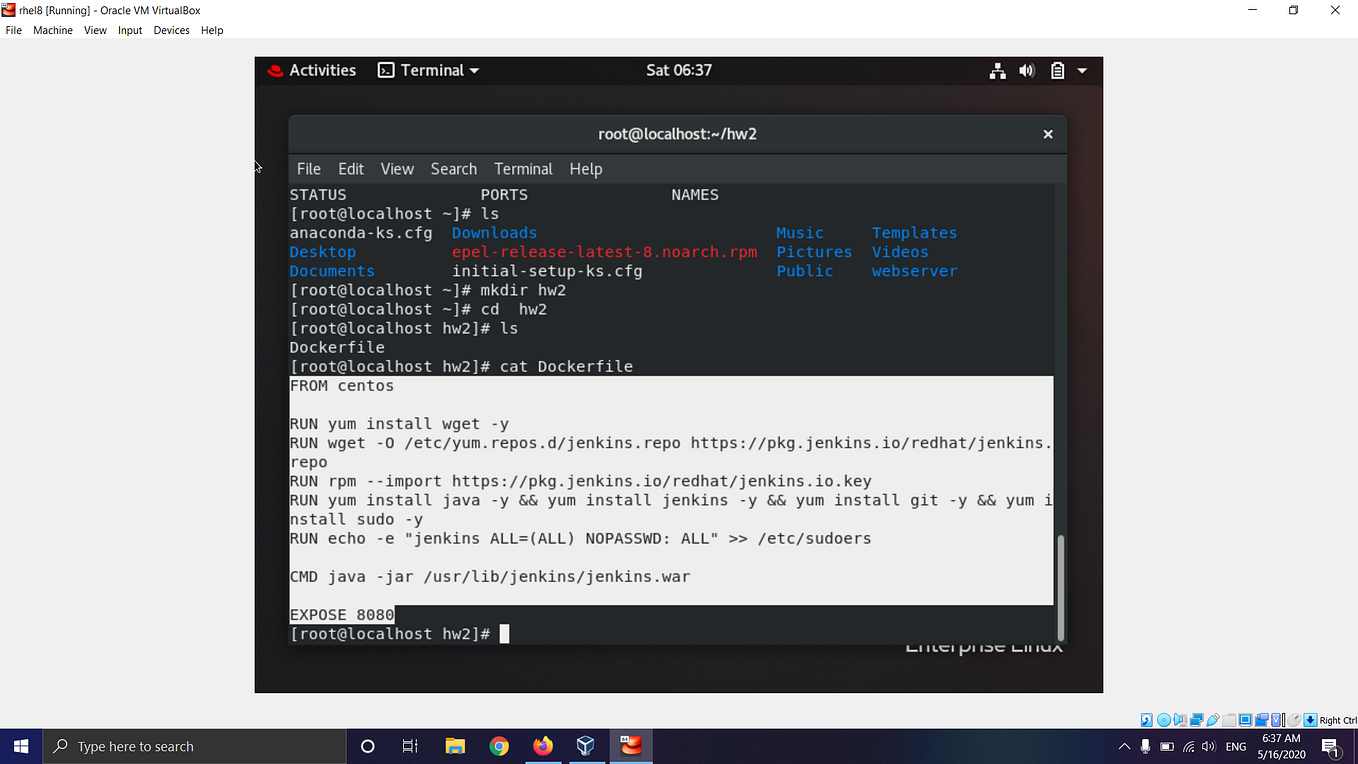Launch Google Chrome from taskbar
The width and height of the screenshot is (1358, 764).
[499, 746]
